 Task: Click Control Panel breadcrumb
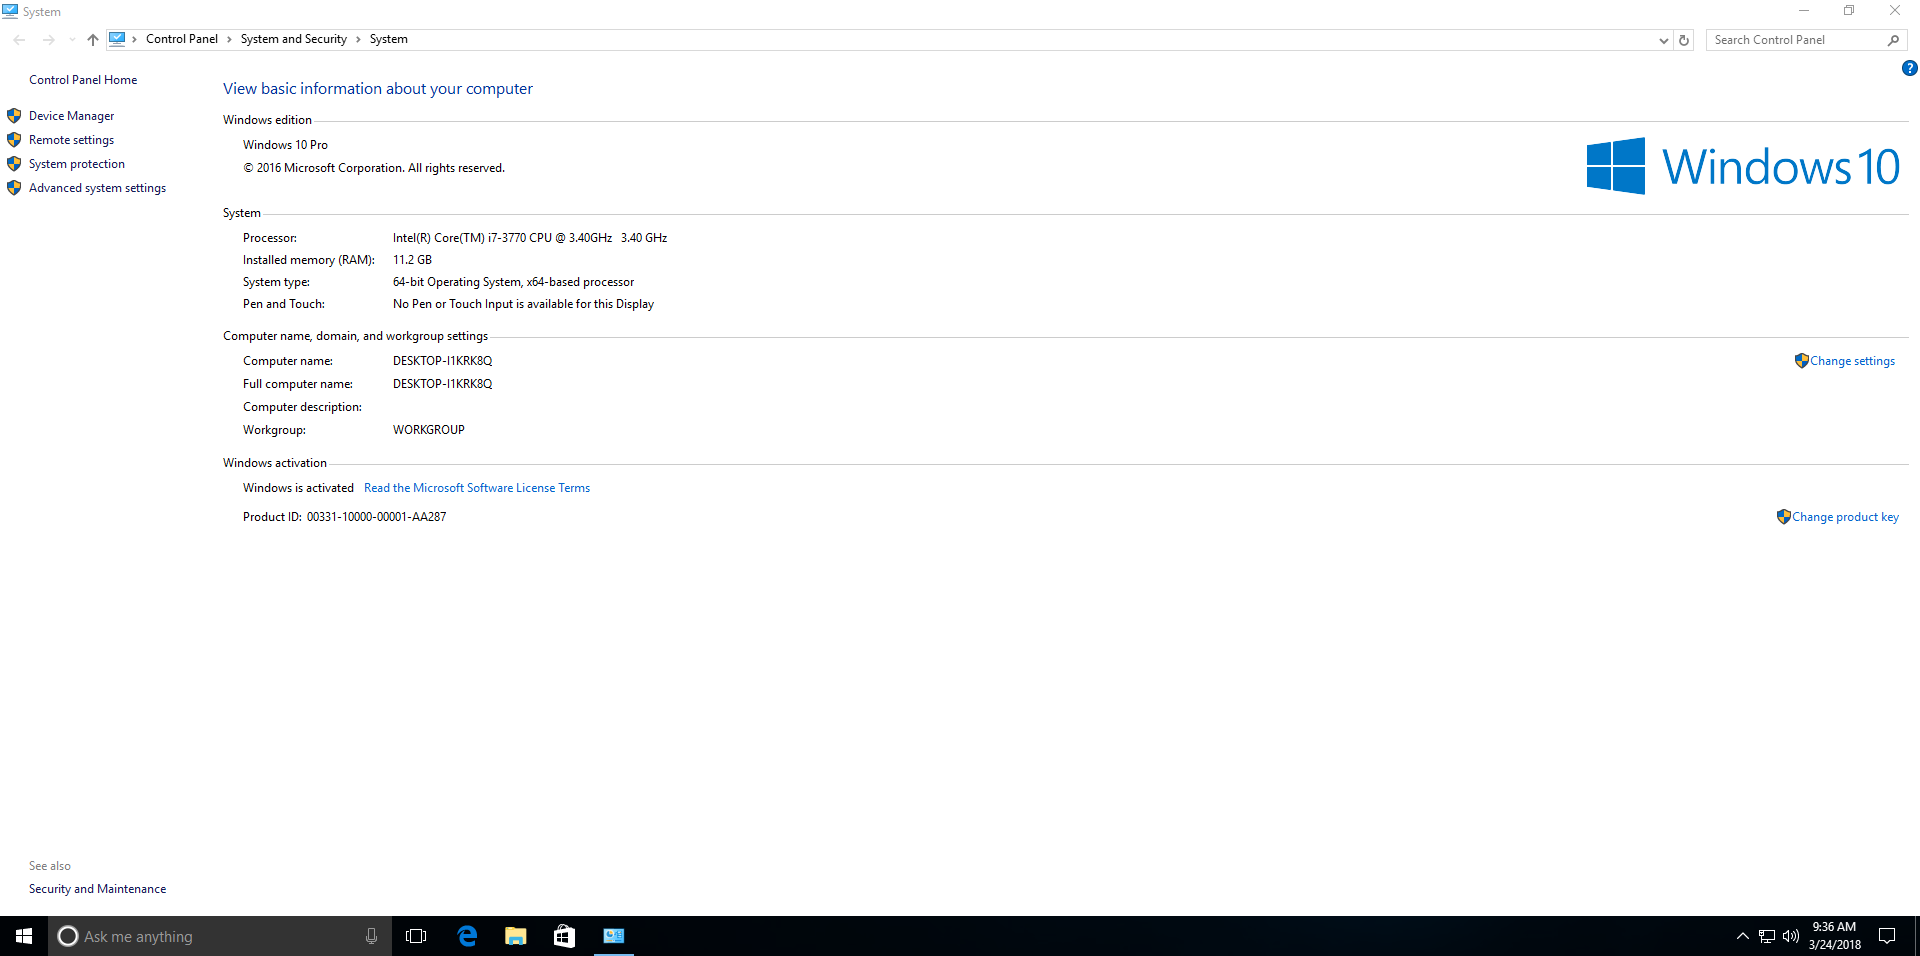click(x=182, y=39)
